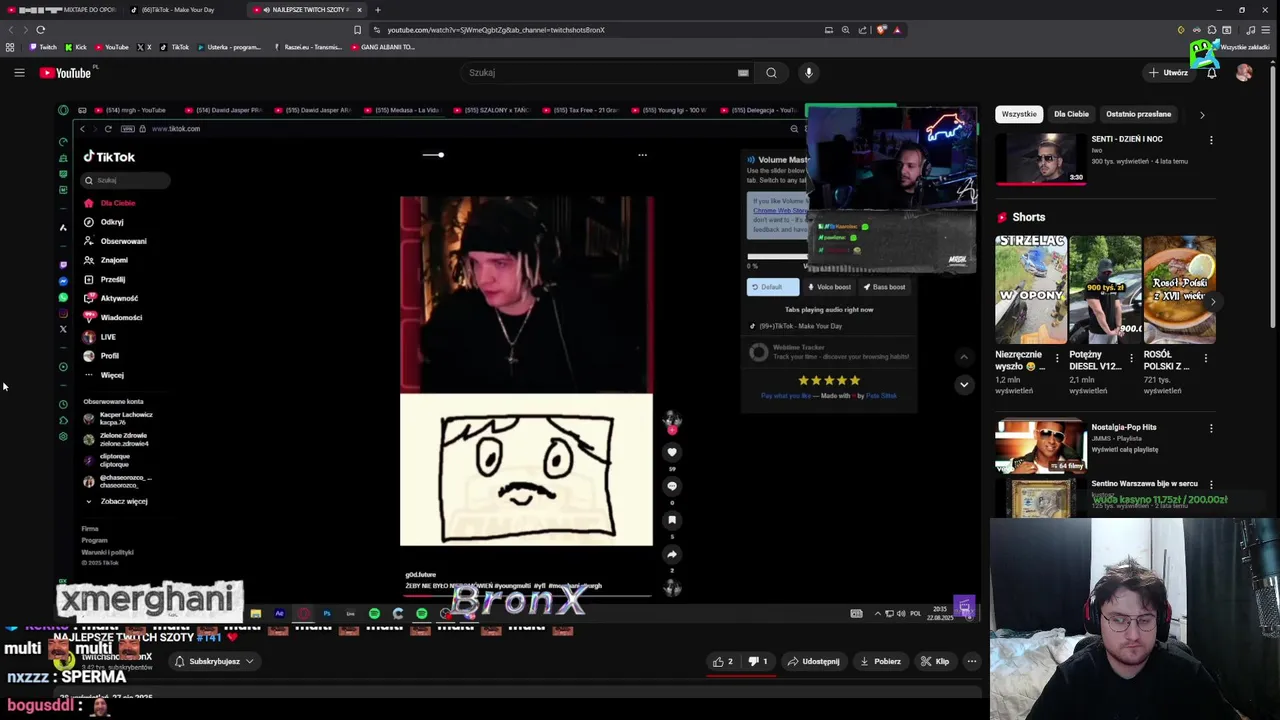
Task: Click the zoom magnifier icon in address bar
Action: 845,30
